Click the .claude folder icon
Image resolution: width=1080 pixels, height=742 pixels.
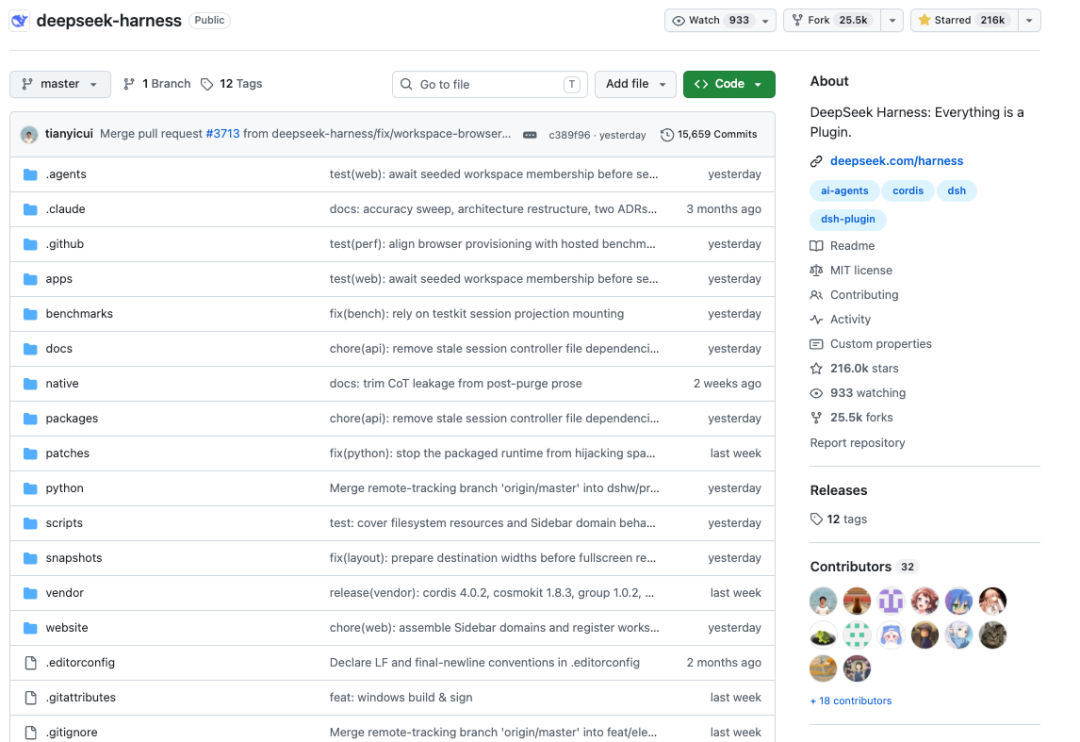[30, 209]
